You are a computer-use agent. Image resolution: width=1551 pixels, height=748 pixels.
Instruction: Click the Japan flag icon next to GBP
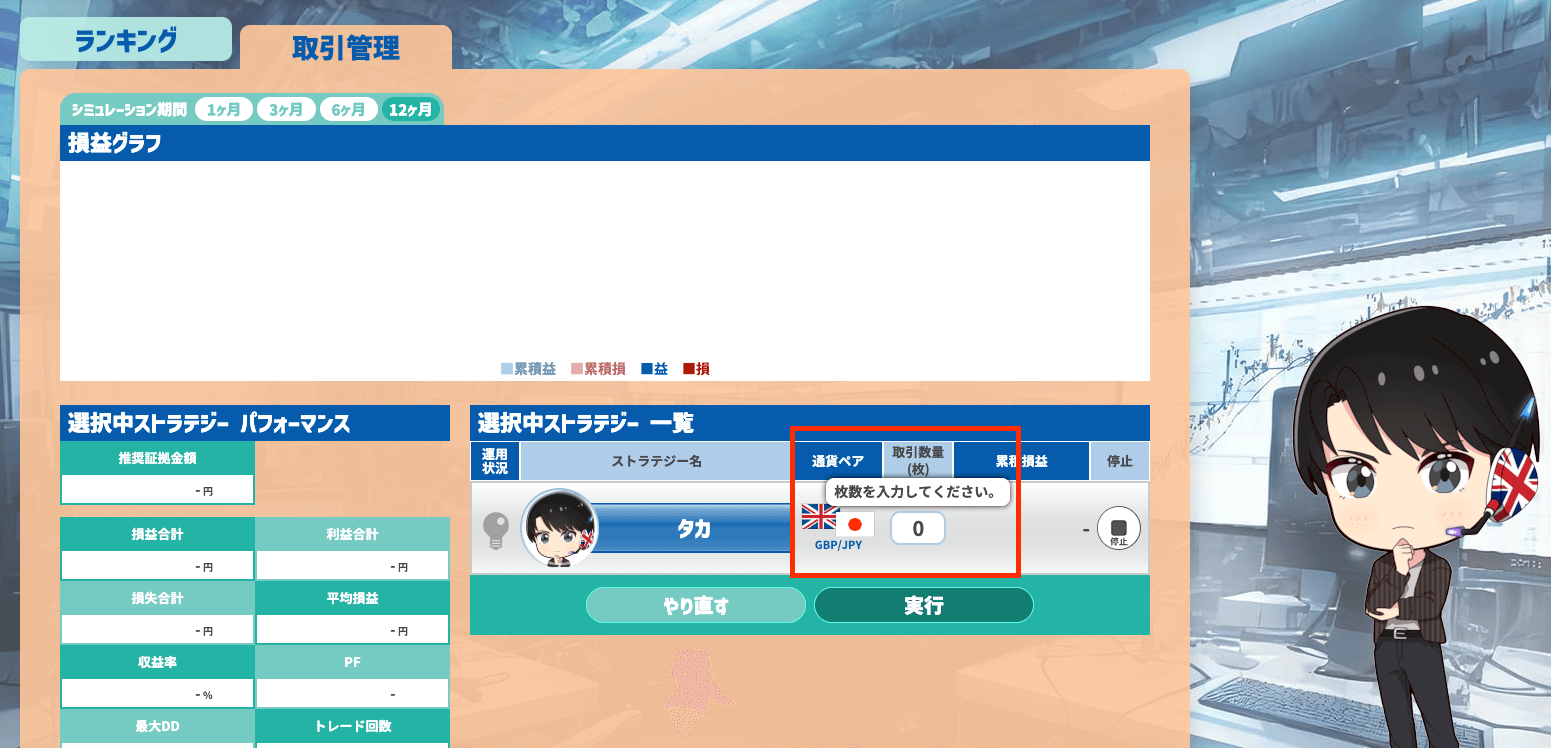pyautogui.click(x=857, y=522)
